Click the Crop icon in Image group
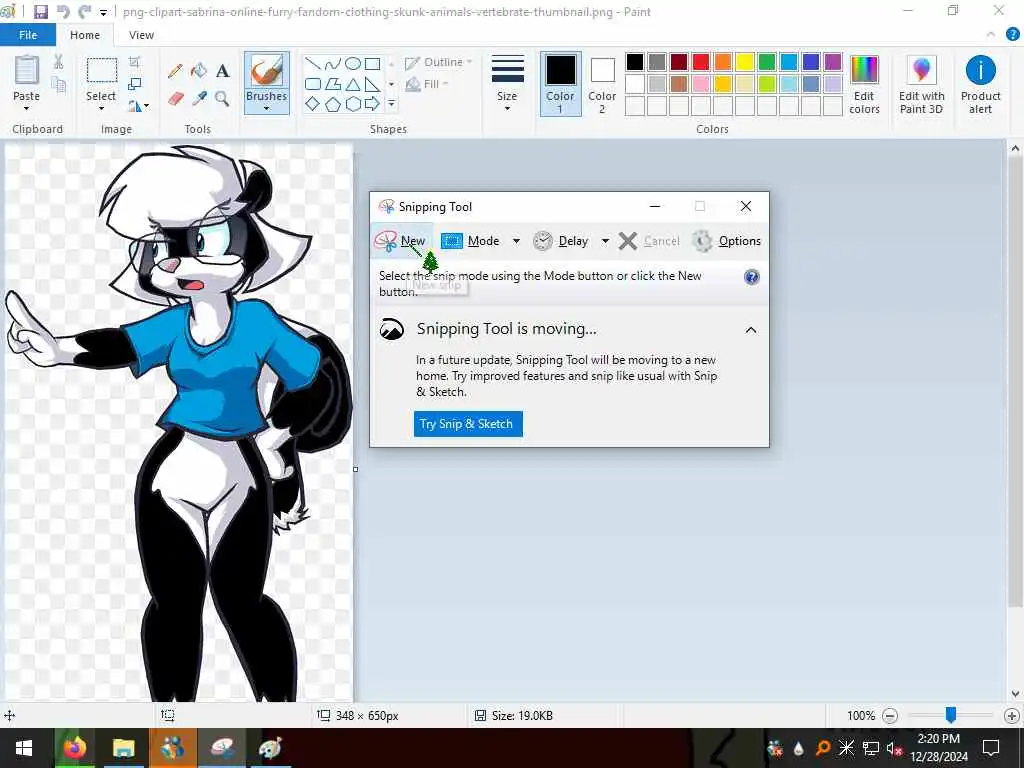 (135, 62)
